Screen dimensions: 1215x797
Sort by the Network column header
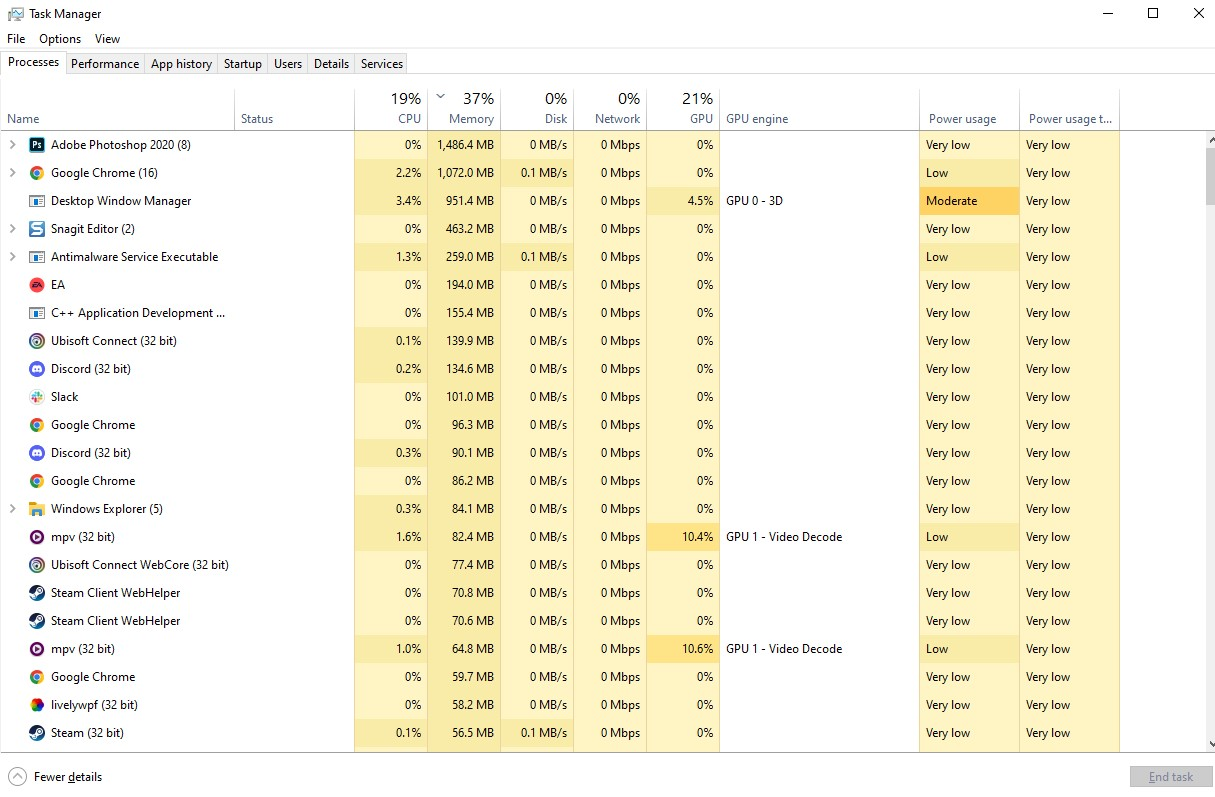click(610, 110)
